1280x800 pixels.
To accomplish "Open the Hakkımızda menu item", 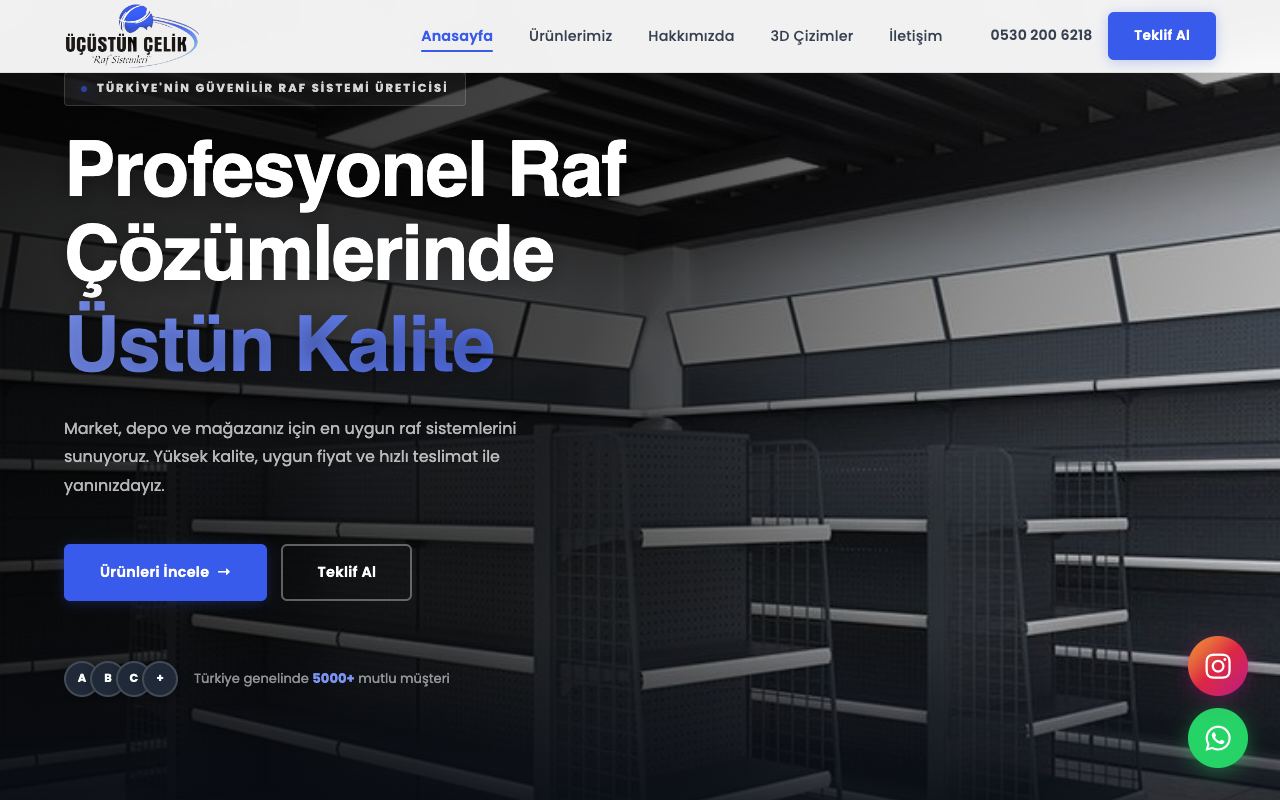I will tap(691, 36).
